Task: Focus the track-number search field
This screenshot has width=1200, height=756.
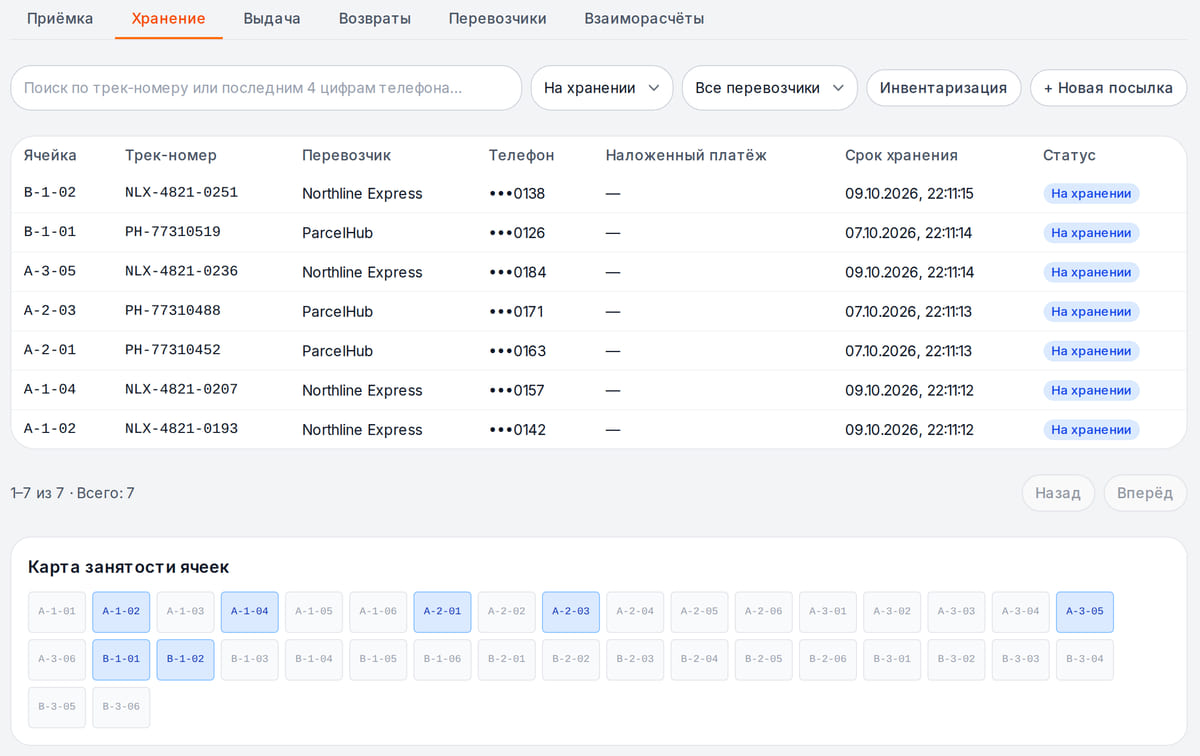Action: coord(266,88)
